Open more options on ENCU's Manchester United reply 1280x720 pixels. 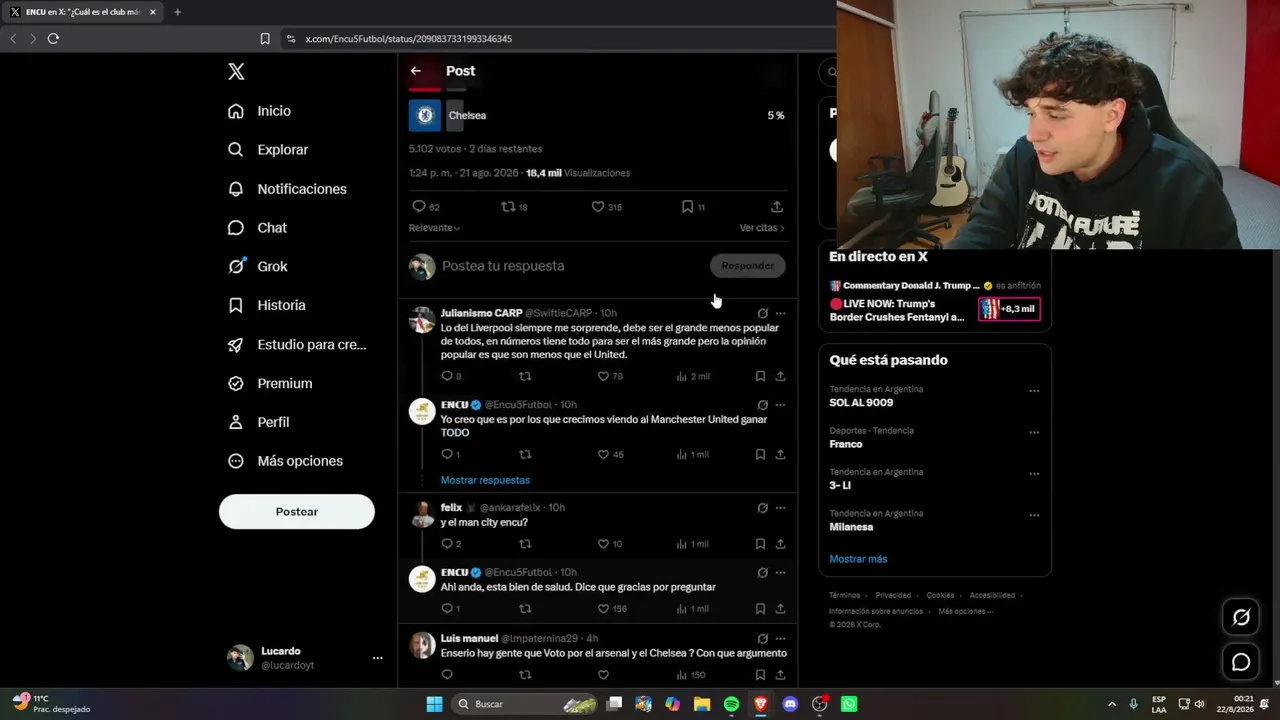[781, 405]
